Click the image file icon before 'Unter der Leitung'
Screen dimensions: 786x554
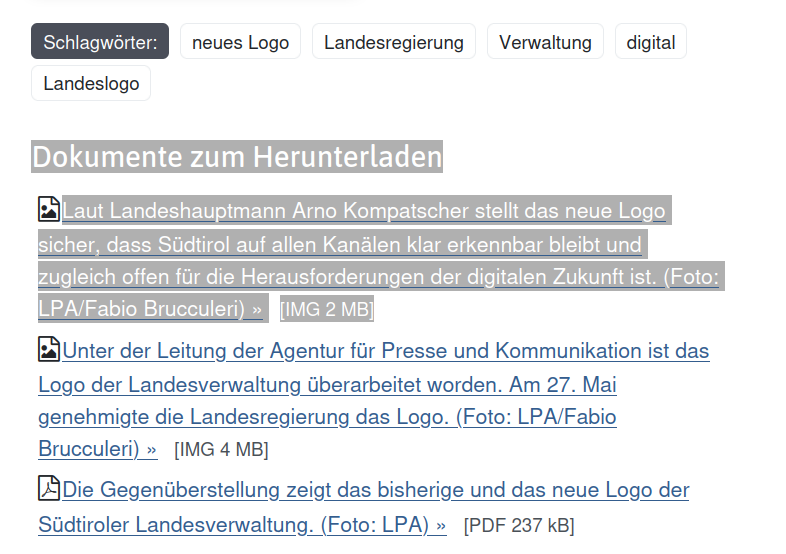(49, 349)
